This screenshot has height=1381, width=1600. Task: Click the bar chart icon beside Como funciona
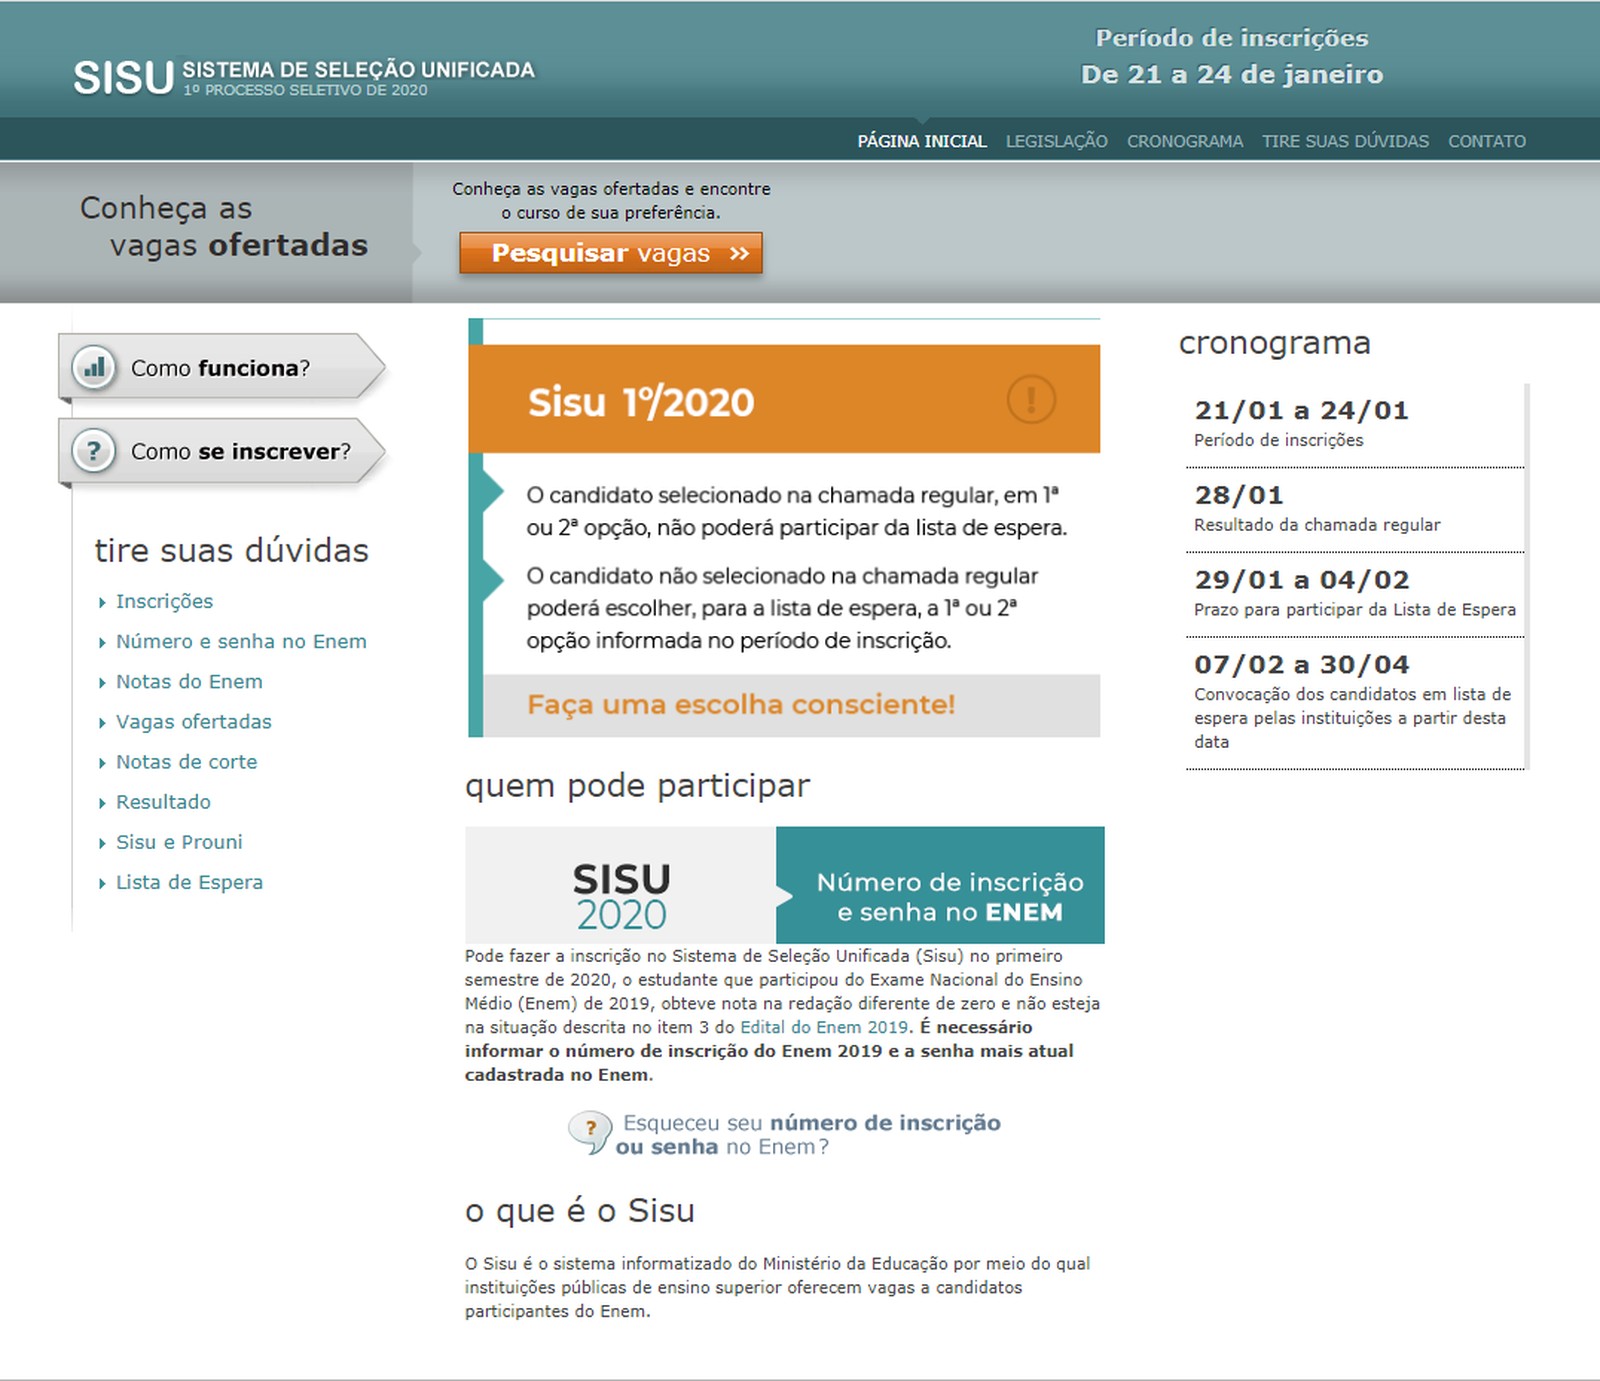pos(94,368)
